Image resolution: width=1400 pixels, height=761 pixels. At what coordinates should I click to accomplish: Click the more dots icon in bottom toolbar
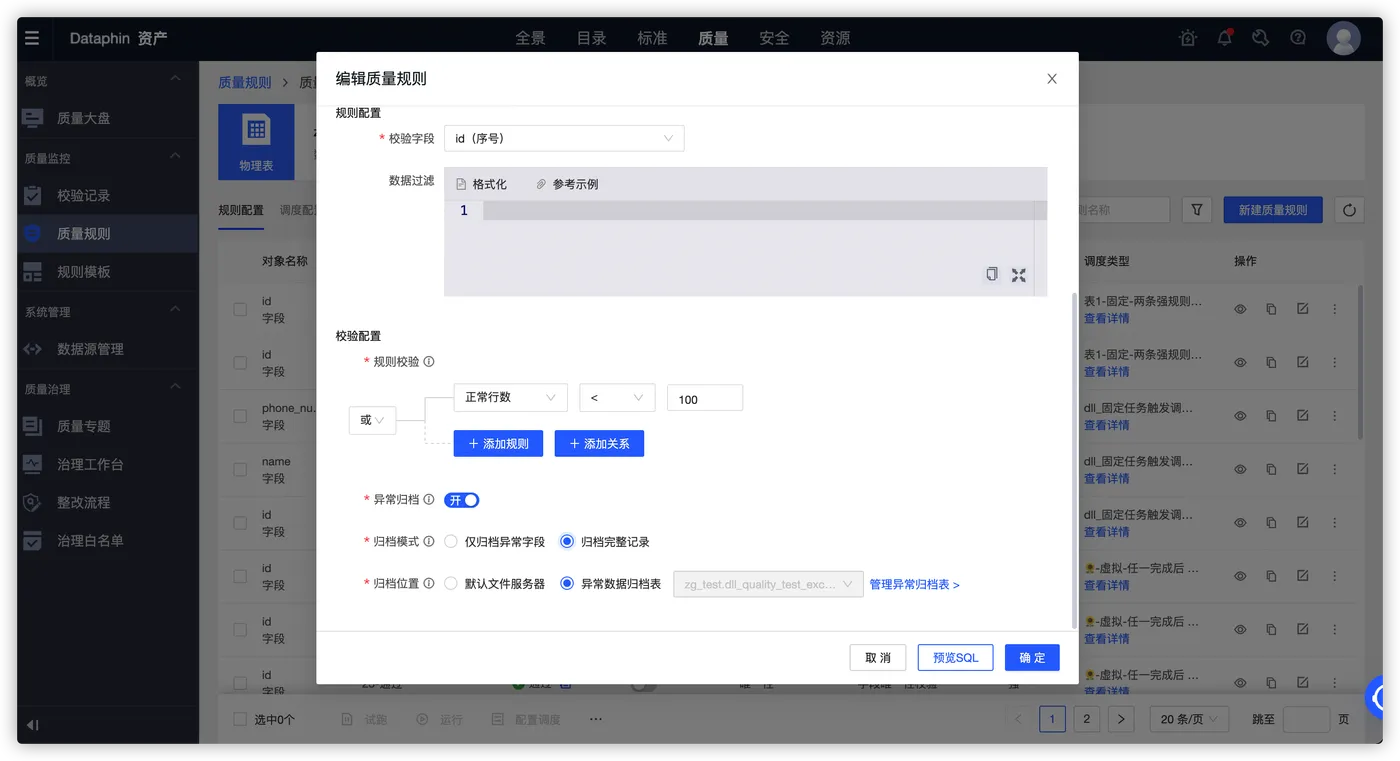[596, 719]
